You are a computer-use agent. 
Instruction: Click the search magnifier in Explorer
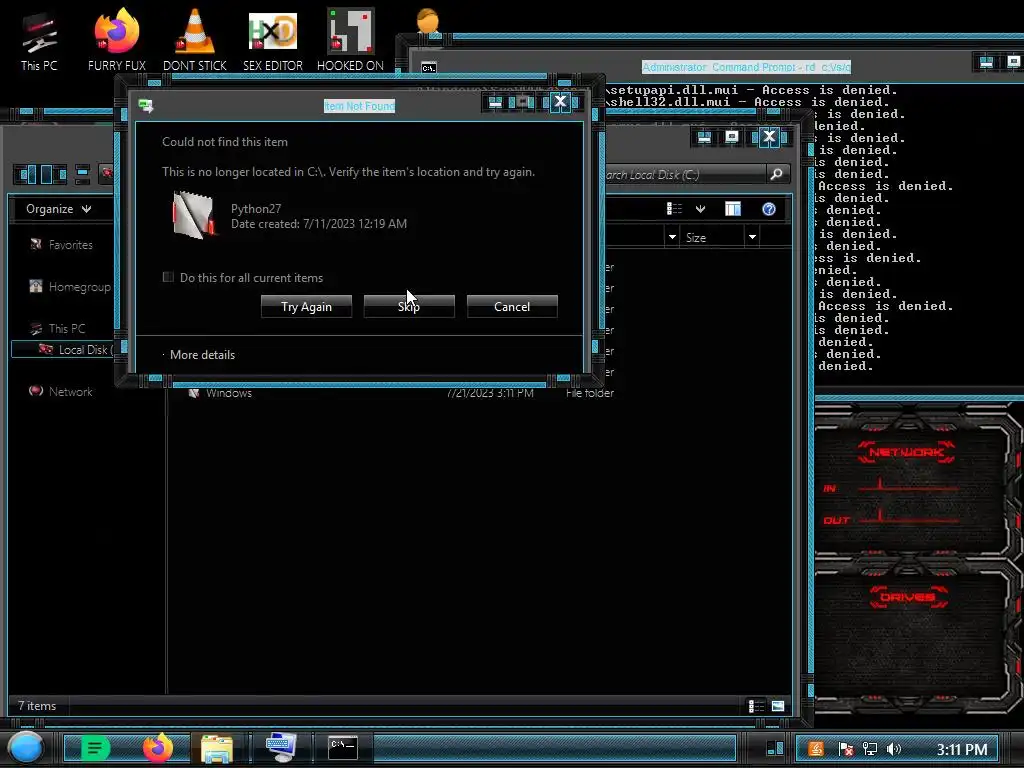(x=776, y=174)
